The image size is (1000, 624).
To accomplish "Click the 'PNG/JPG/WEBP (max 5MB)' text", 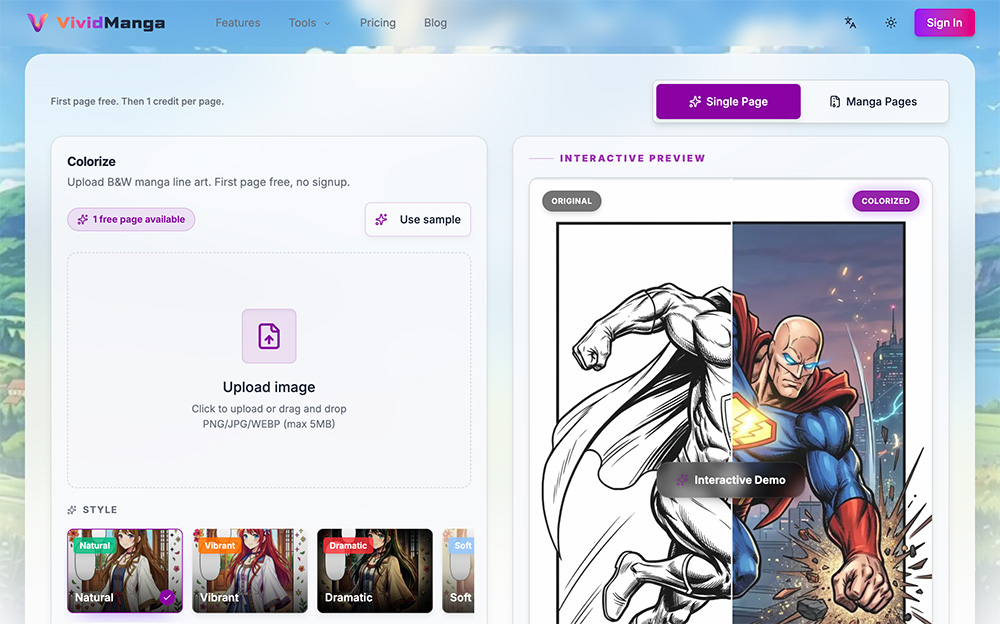I will coord(268,424).
